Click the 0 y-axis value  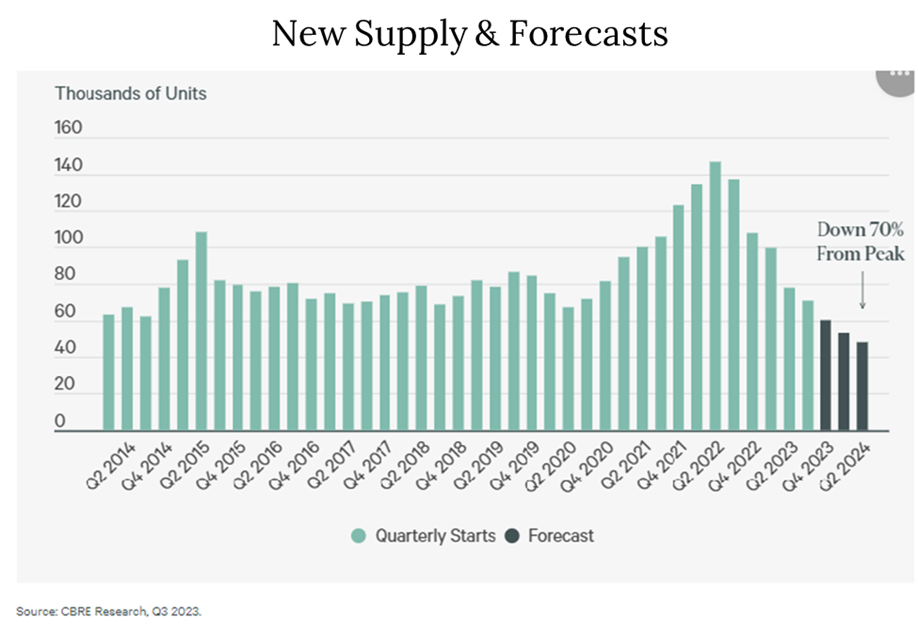[59, 423]
